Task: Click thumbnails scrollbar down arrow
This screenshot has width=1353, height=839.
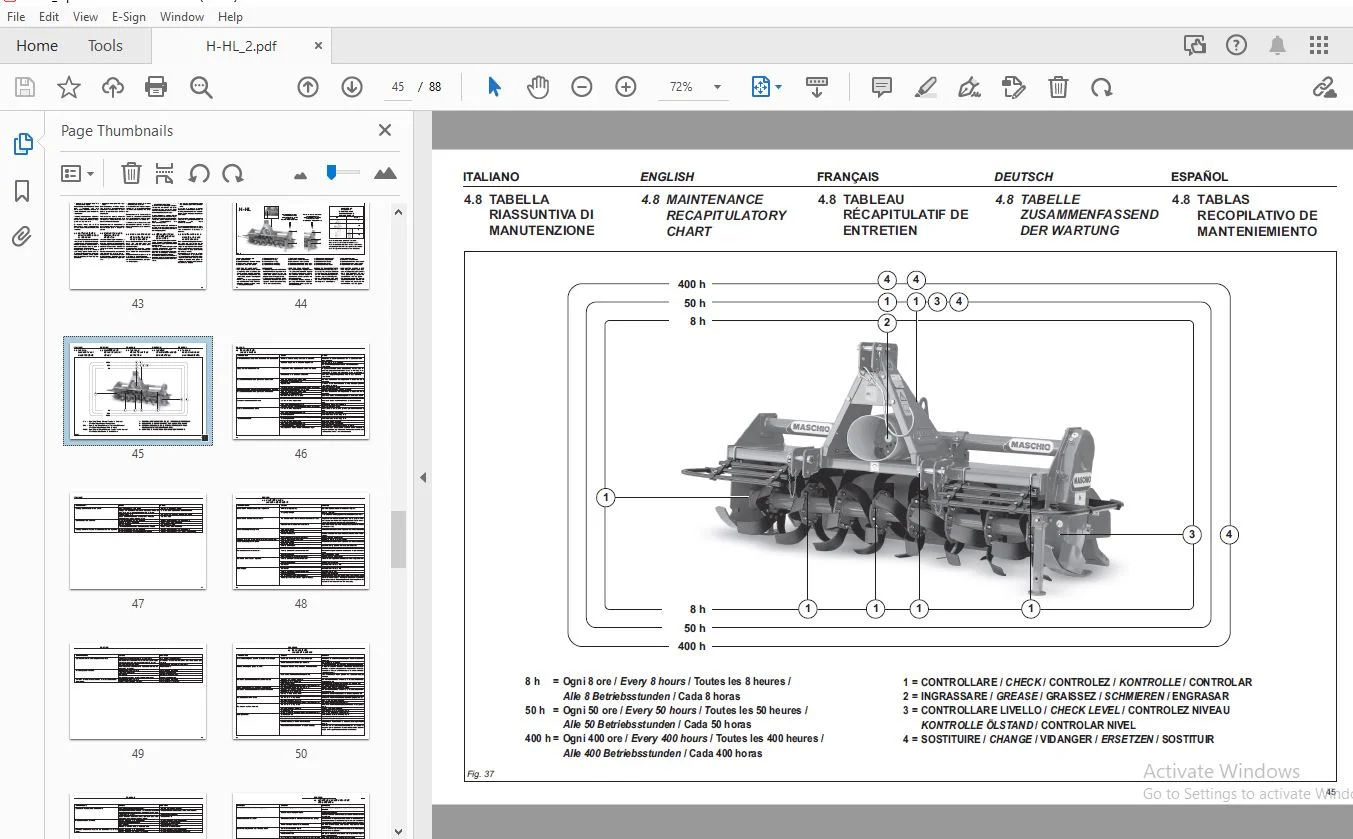Action: pos(398,830)
